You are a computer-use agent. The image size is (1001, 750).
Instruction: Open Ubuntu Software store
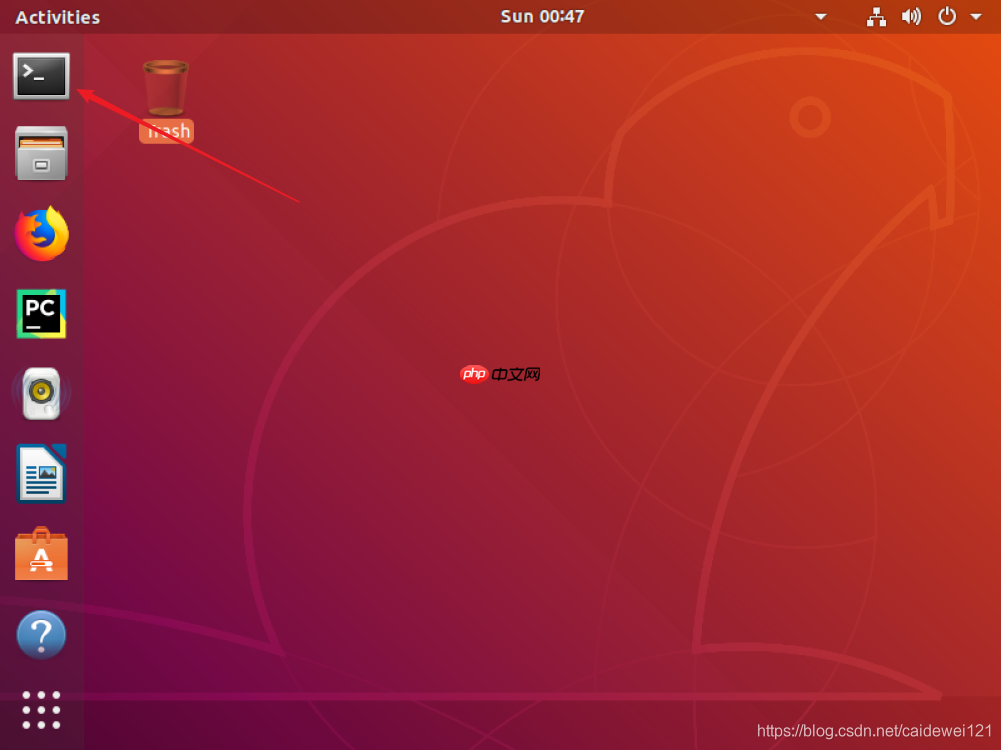[41, 553]
